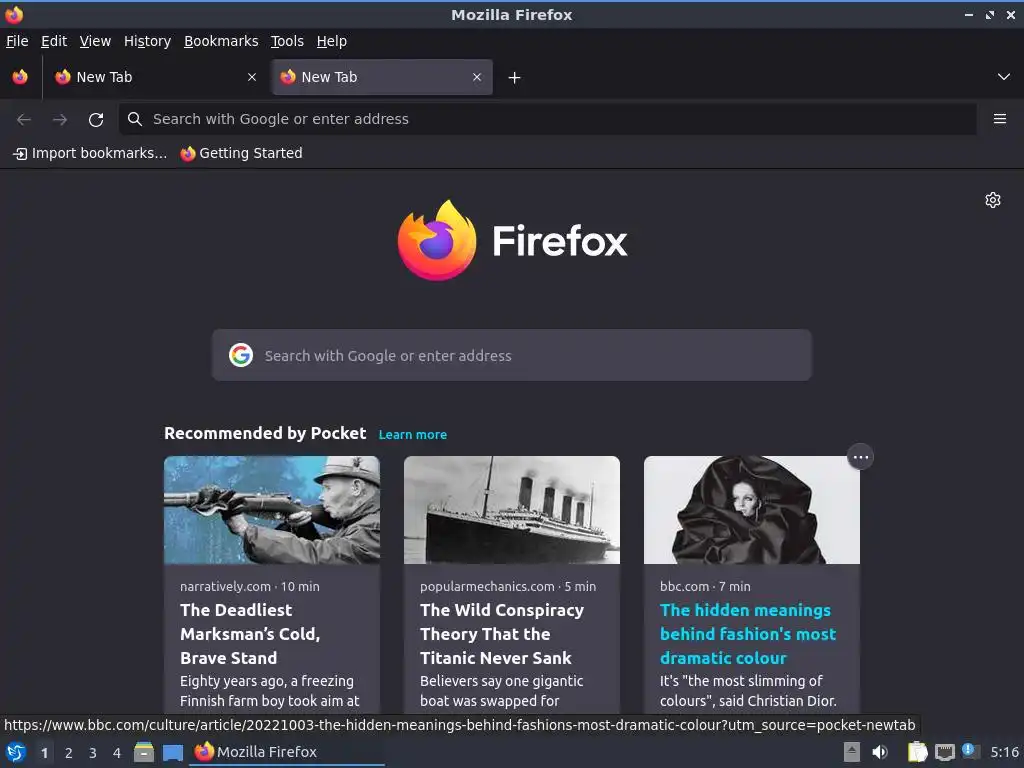Open the network tray icon
This screenshot has height=768, width=1024.
pos(944,753)
